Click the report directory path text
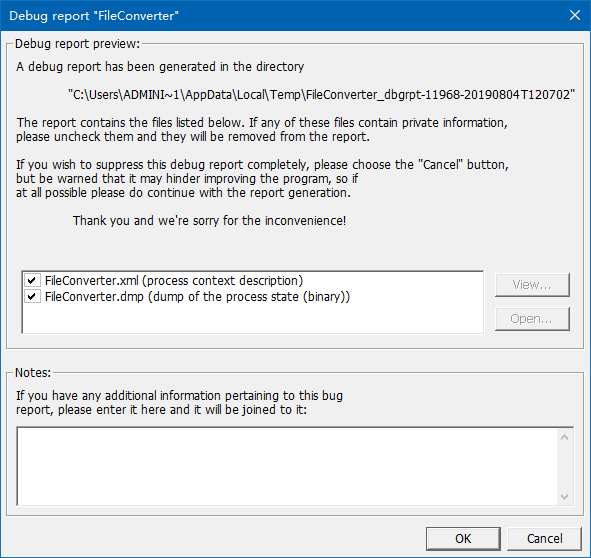591x558 pixels. pyautogui.click(x=322, y=94)
